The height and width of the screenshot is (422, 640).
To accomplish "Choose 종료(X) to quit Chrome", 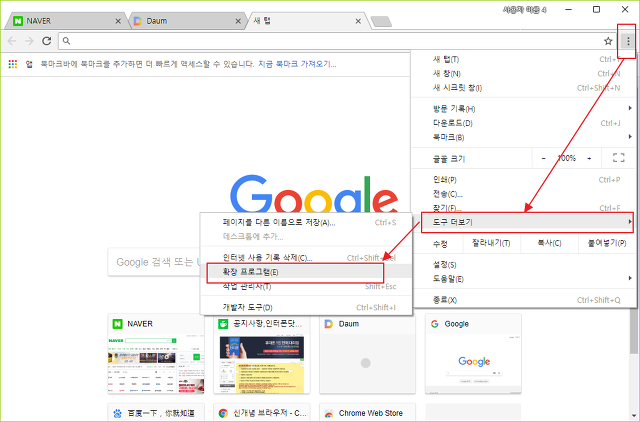I will point(524,300).
